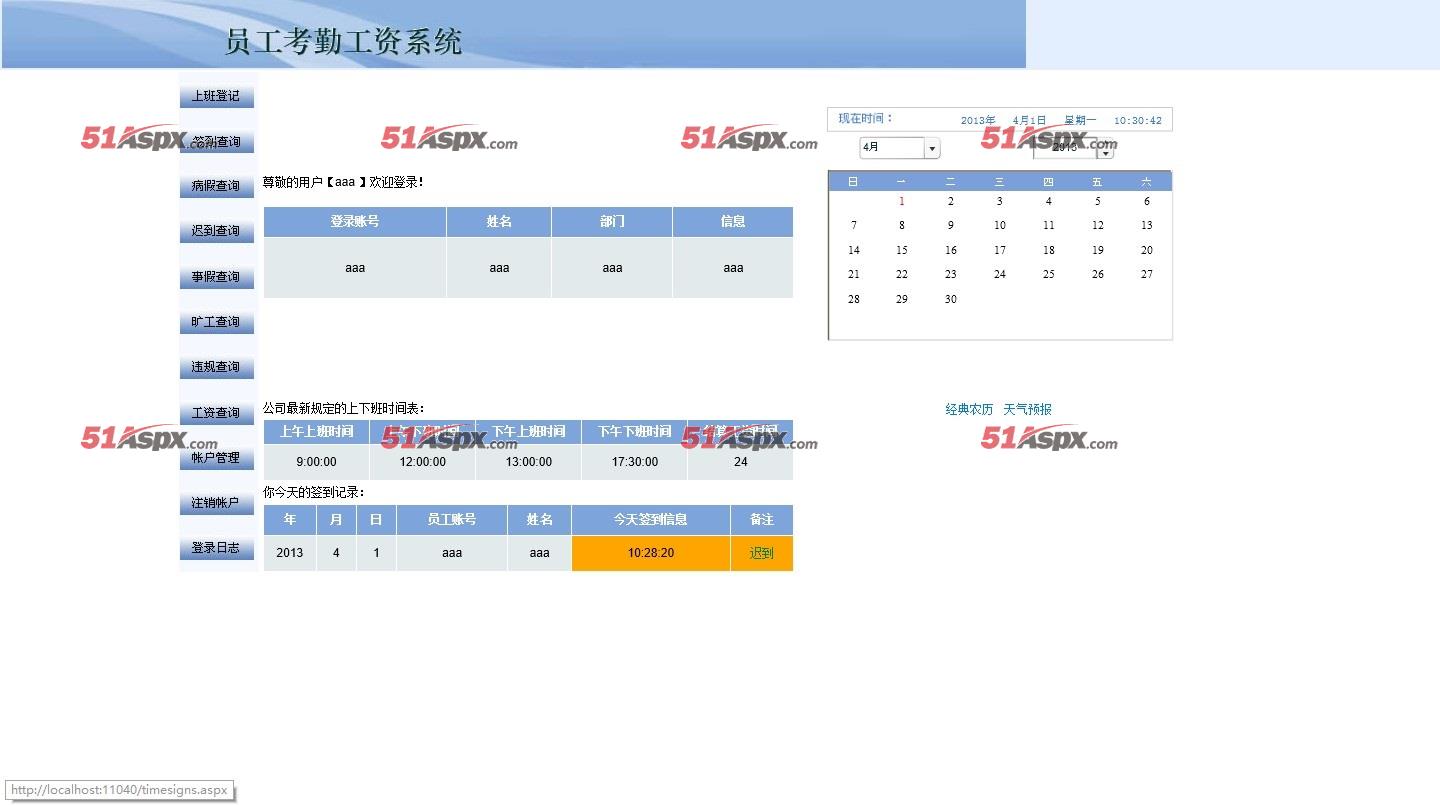Pick day 30 on the calendar
This screenshot has height=805, width=1440.
[x=950, y=299]
